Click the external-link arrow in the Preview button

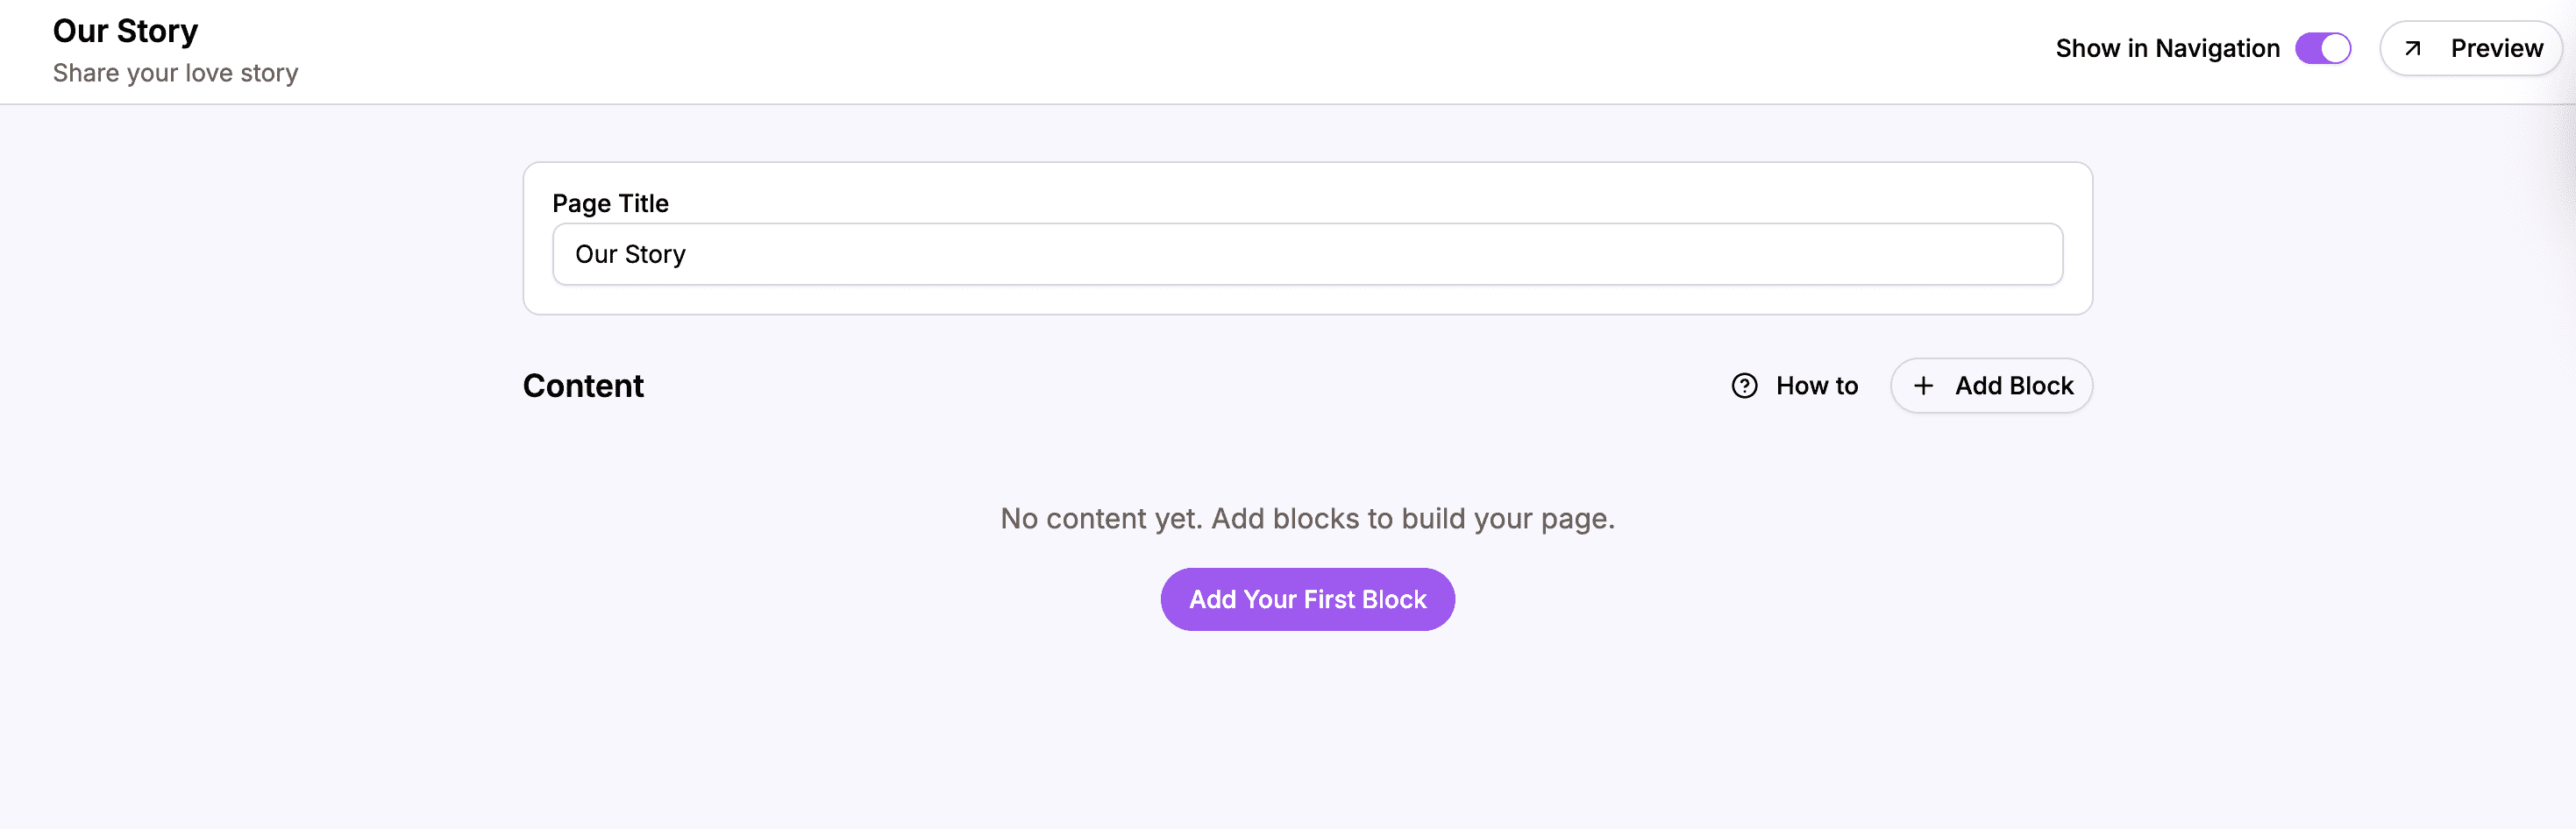coord(2412,47)
